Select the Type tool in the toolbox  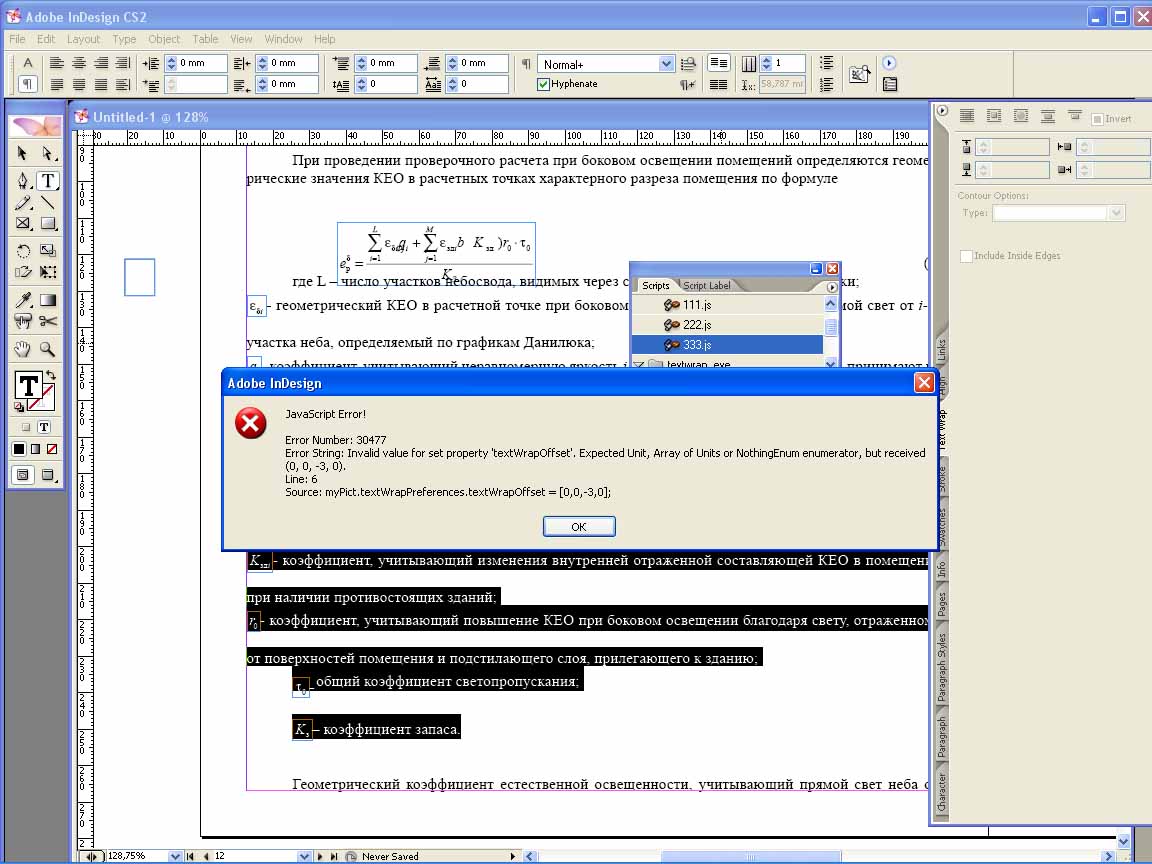(x=48, y=181)
